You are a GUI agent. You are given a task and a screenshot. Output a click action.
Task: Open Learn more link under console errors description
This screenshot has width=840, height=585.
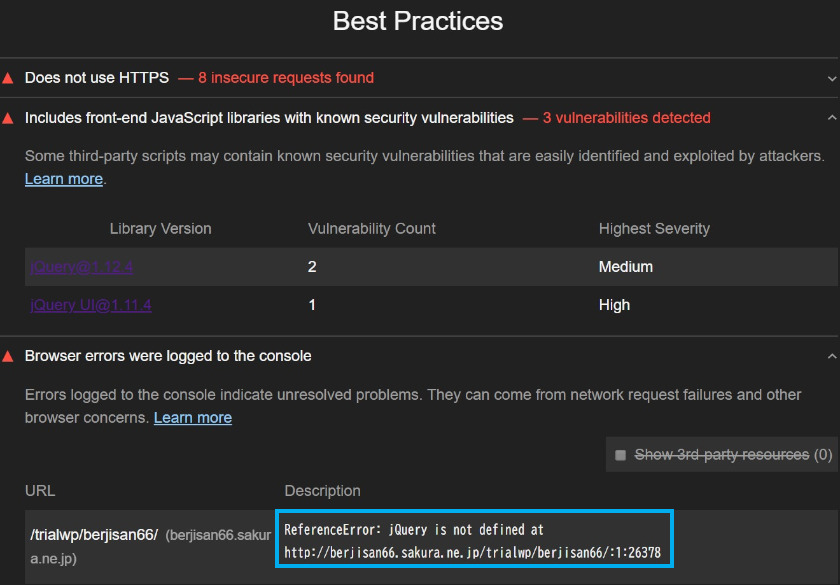193,418
